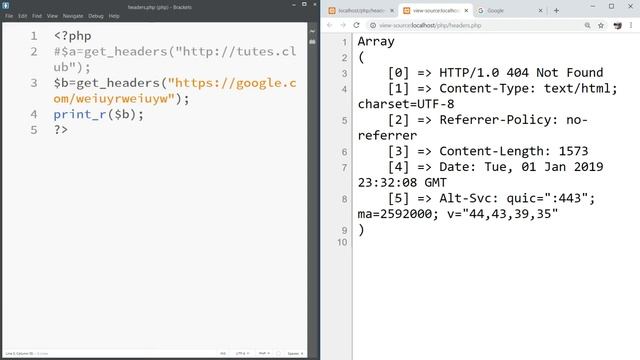Viewport: 640px width, 360px height.
Task: Switch to the localhost/php/headers browser tab
Action: [361, 11]
